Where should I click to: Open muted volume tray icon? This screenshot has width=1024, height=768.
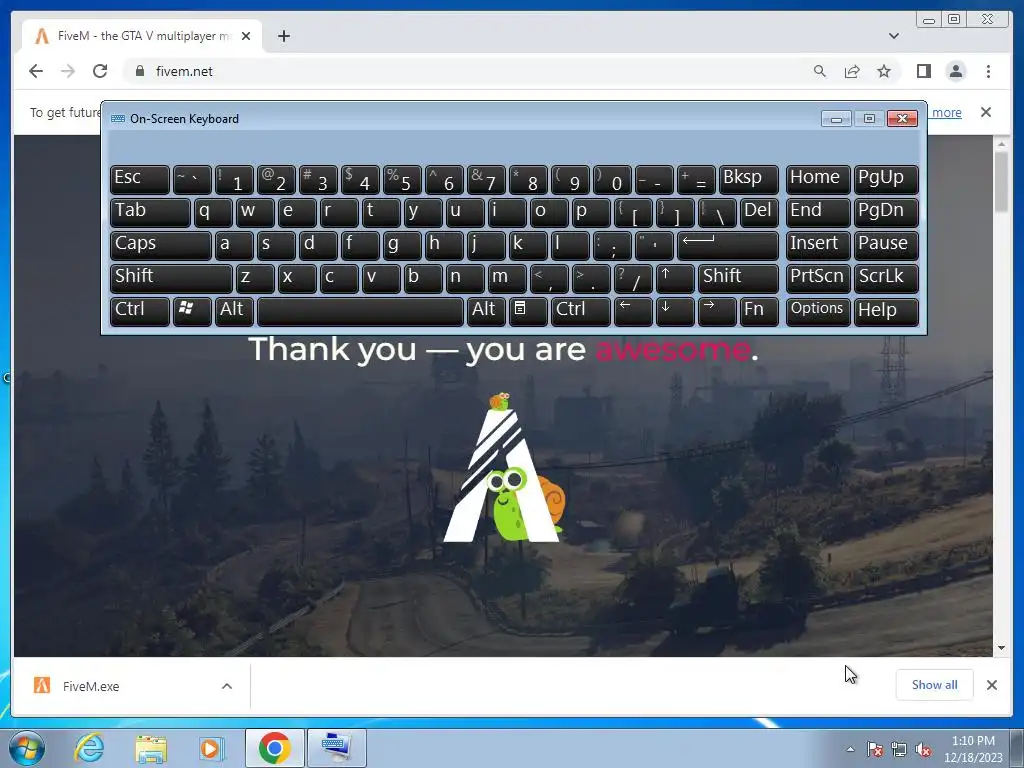(923, 750)
